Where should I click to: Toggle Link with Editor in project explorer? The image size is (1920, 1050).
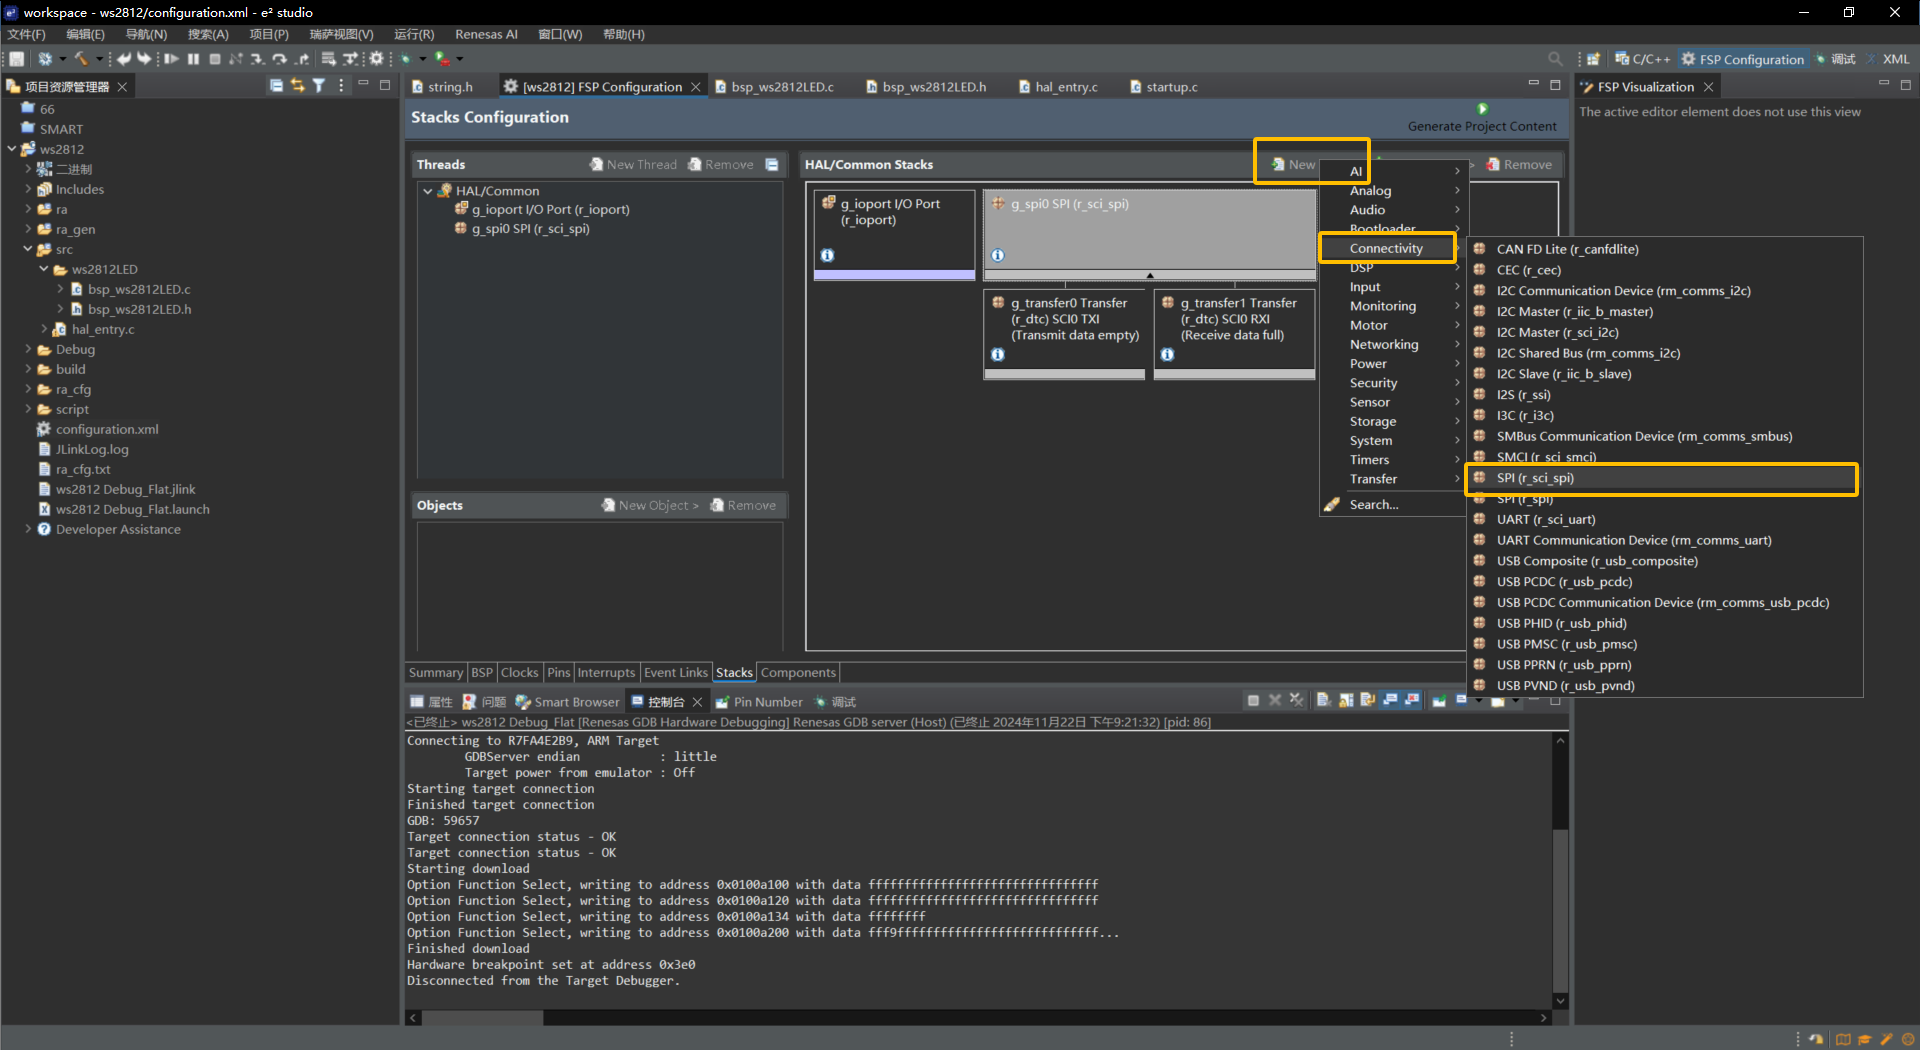click(x=297, y=86)
